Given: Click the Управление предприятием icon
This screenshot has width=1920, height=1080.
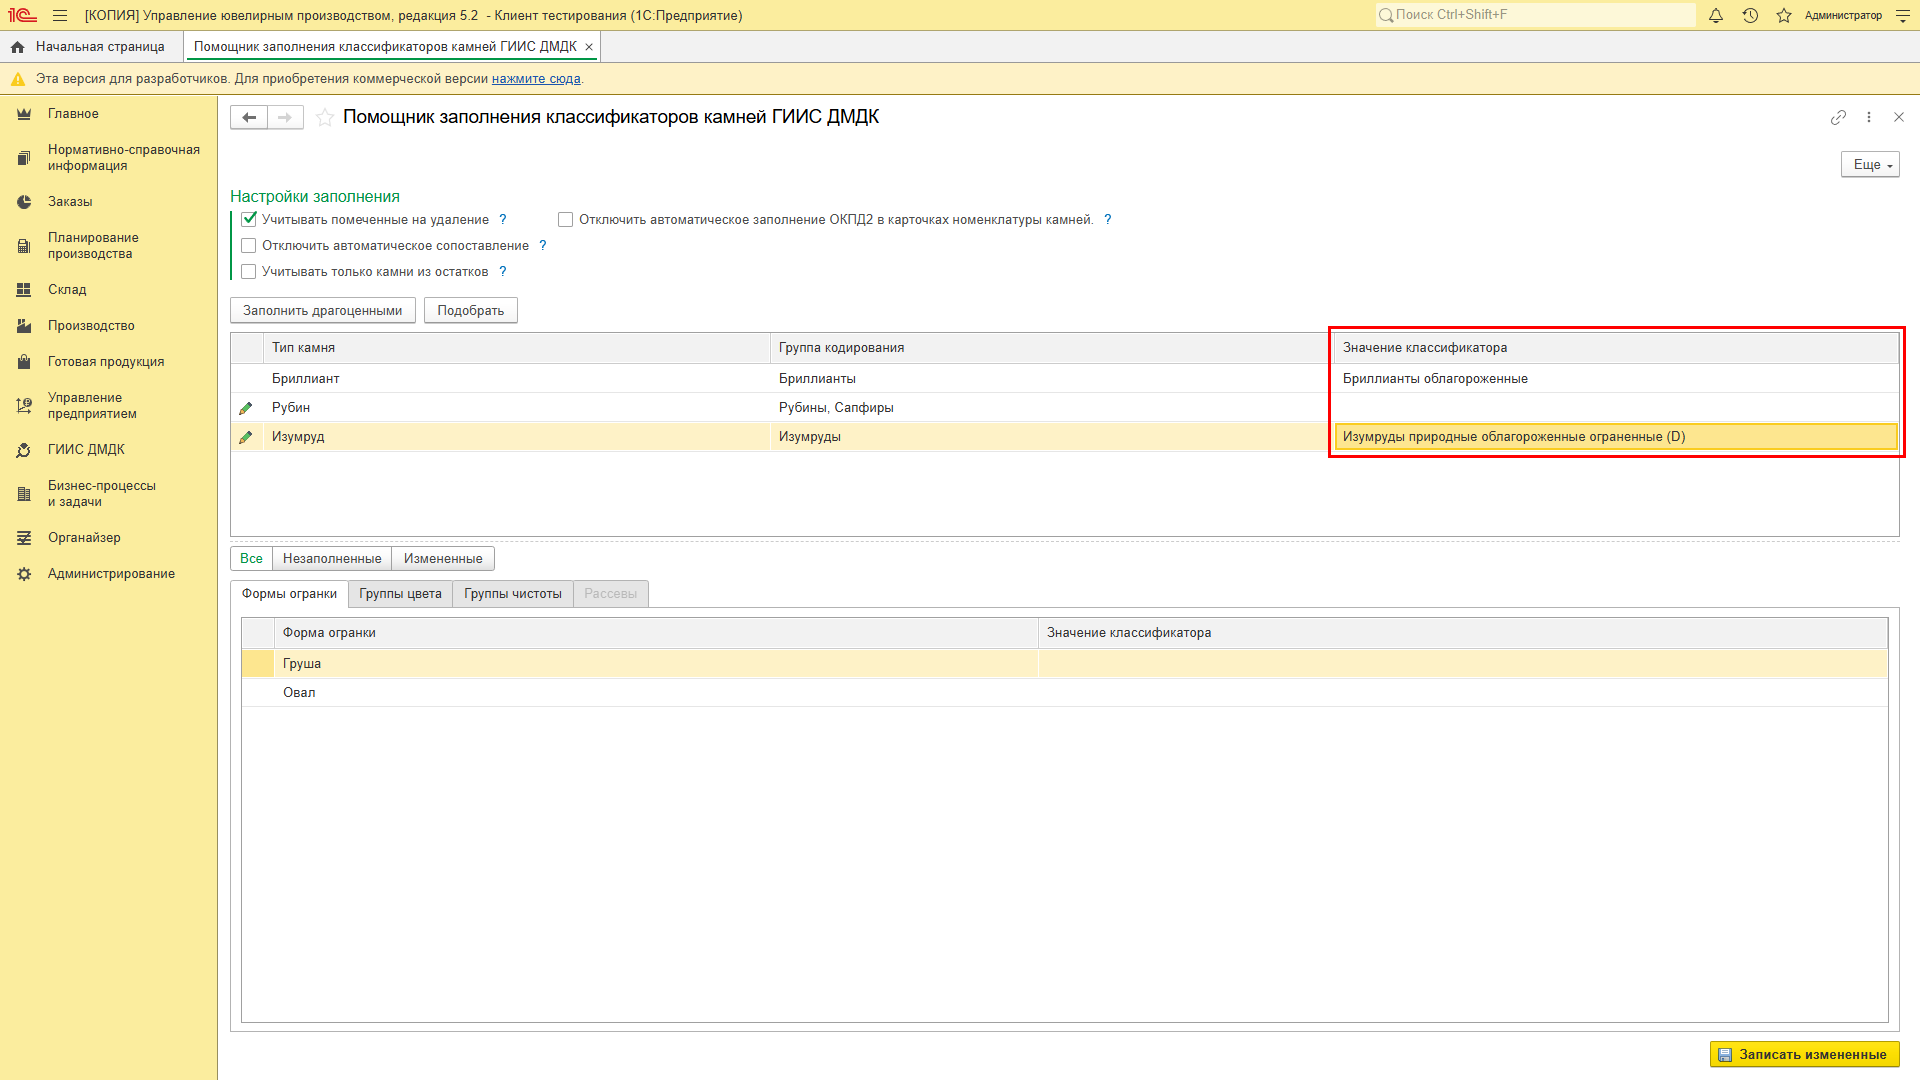Looking at the screenshot, I should tap(24, 406).
